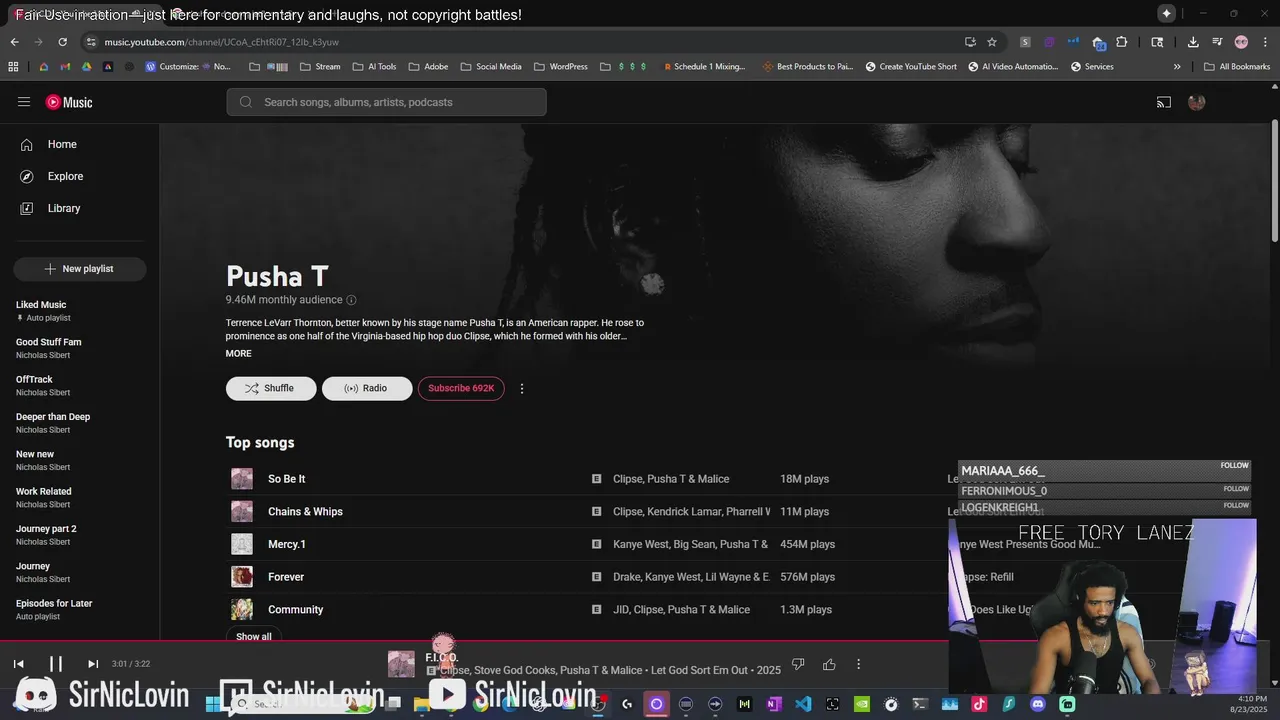Skip to the previous track
The width and height of the screenshot is (1280, 720).
[x=18, y=664]
